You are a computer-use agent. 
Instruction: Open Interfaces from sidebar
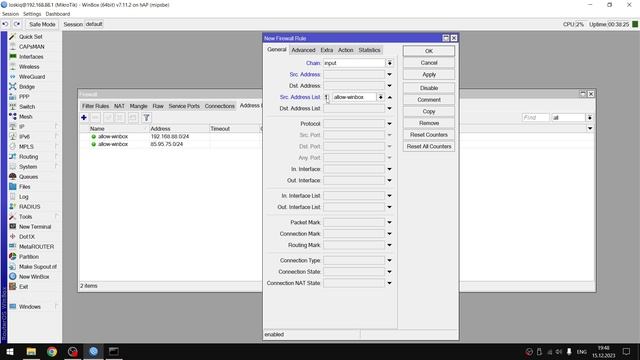(x=31, y=57)
